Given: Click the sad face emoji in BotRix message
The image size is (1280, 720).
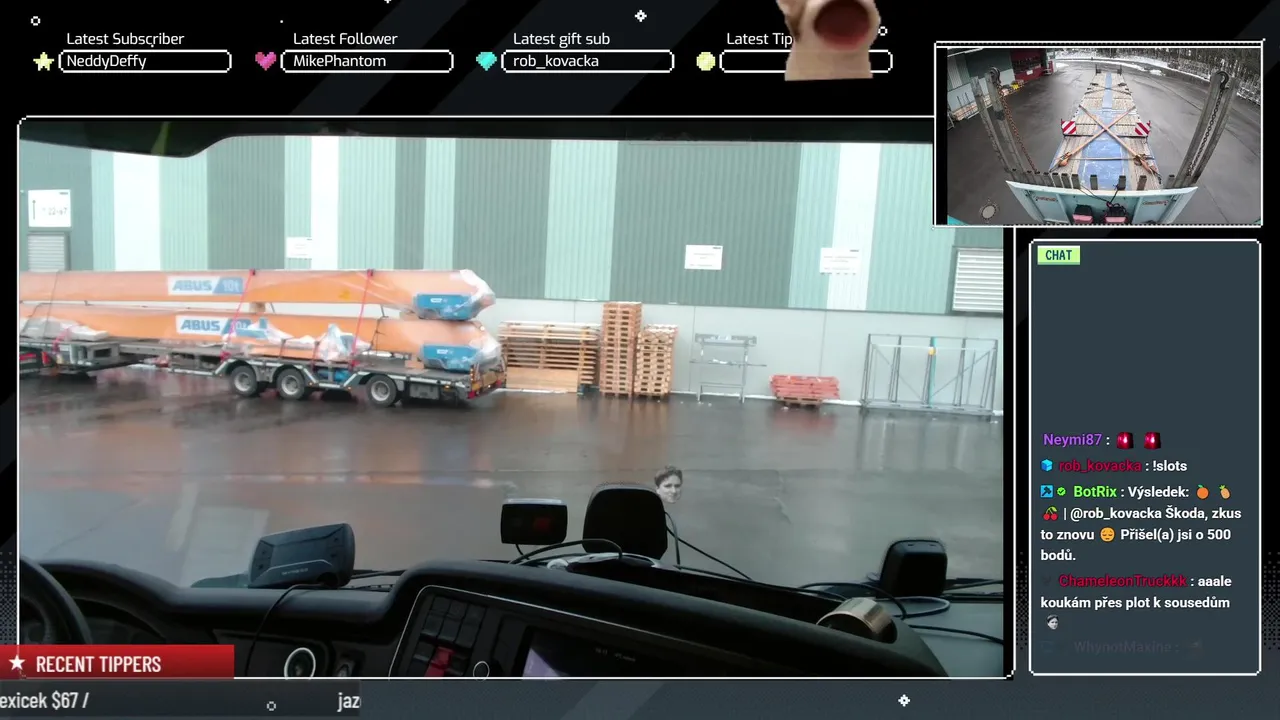Looking at the screenshot, I should point(1107,534).
